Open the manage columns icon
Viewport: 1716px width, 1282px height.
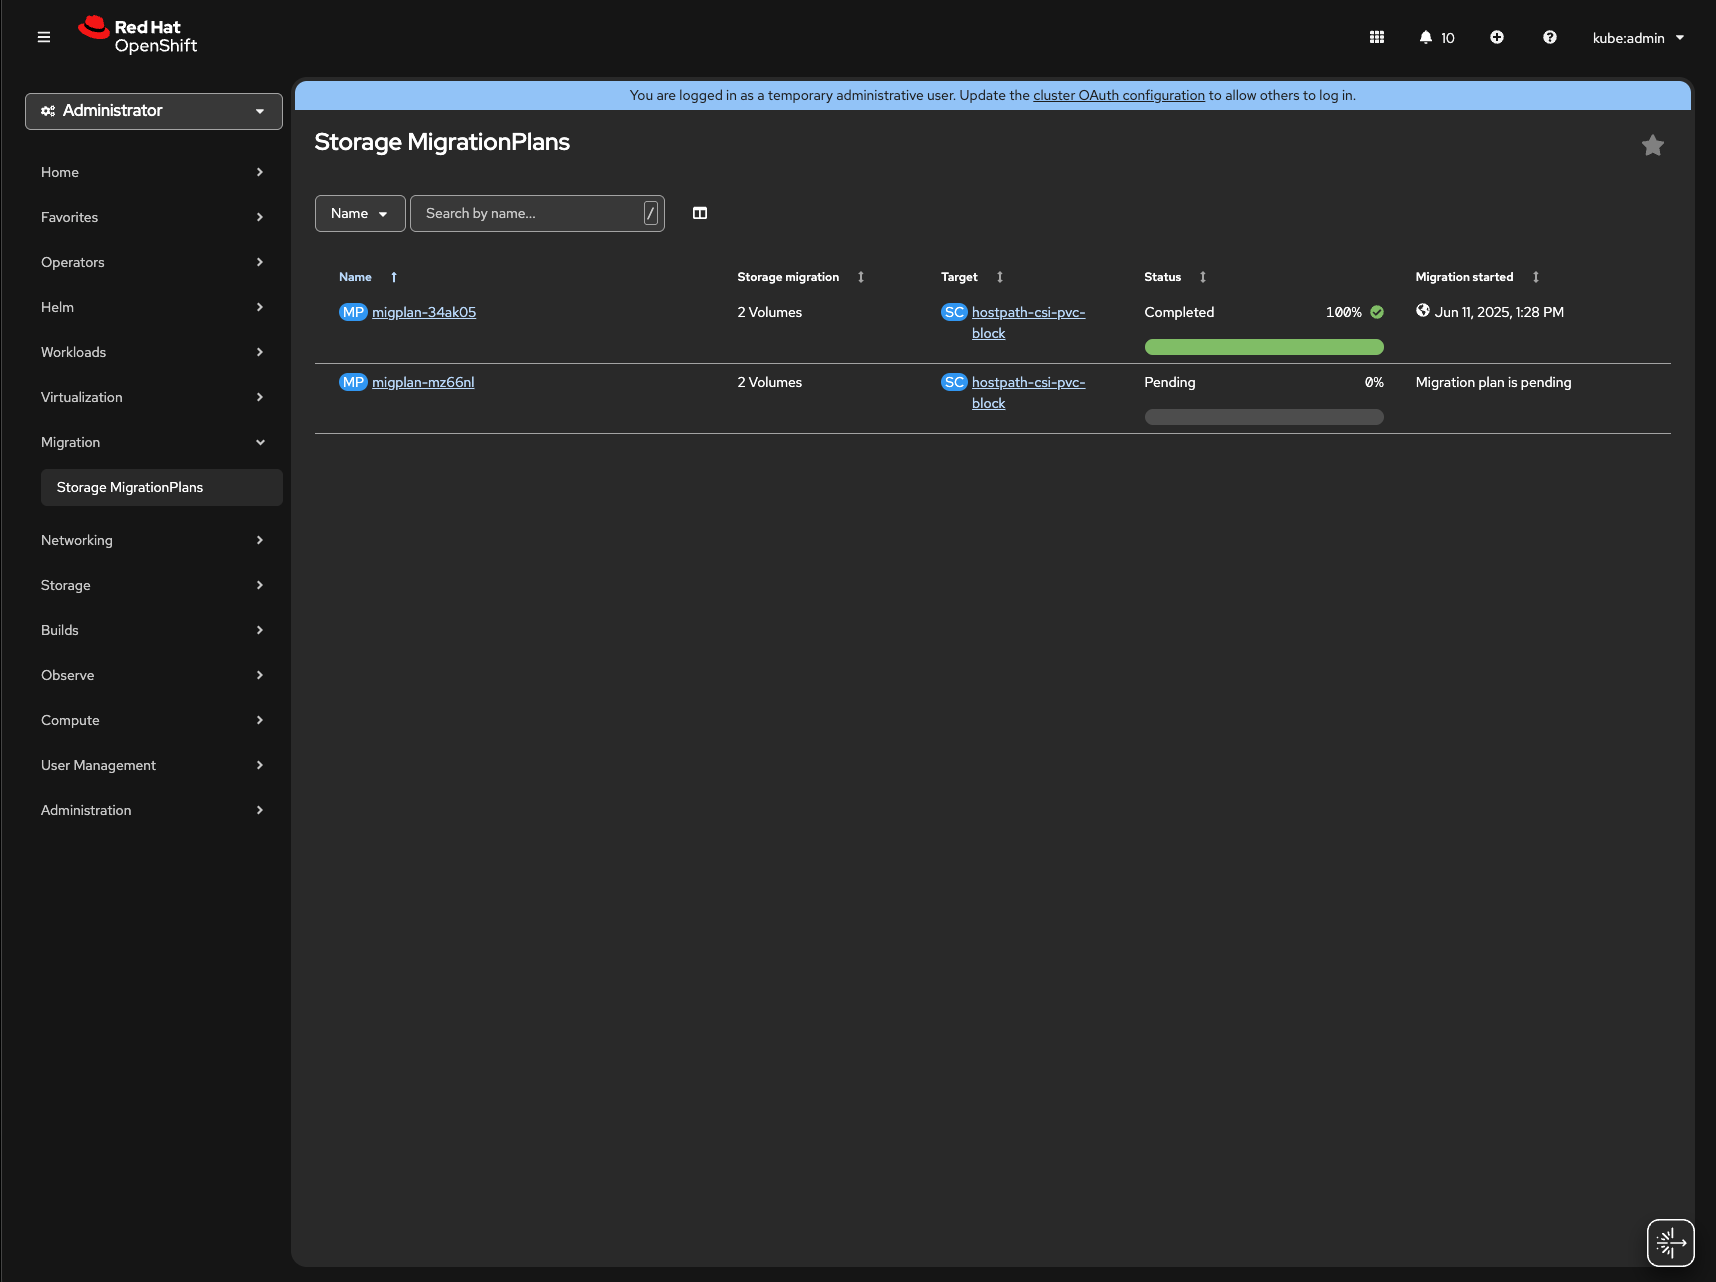pyautogui.click(x=700, y=213)
